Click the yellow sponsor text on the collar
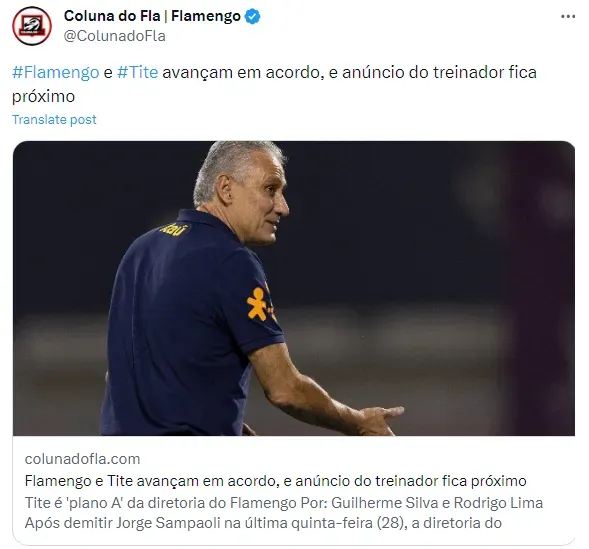This screenshot has width=589, height=549. 174,229
